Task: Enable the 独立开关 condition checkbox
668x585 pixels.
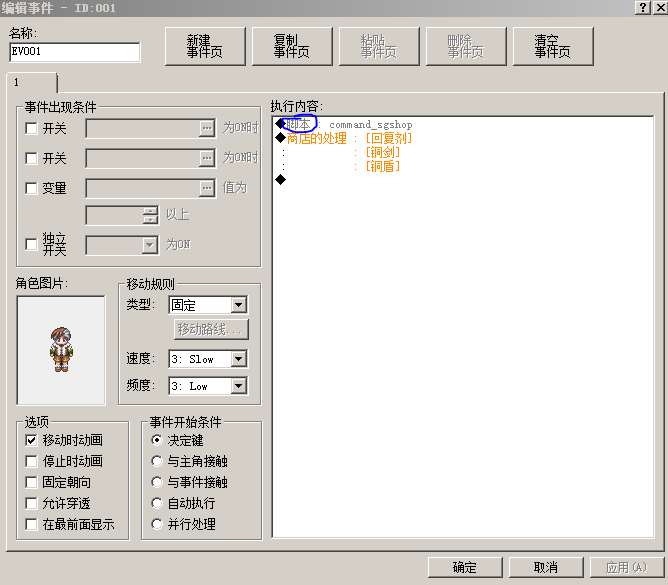Action: point(32,244)
